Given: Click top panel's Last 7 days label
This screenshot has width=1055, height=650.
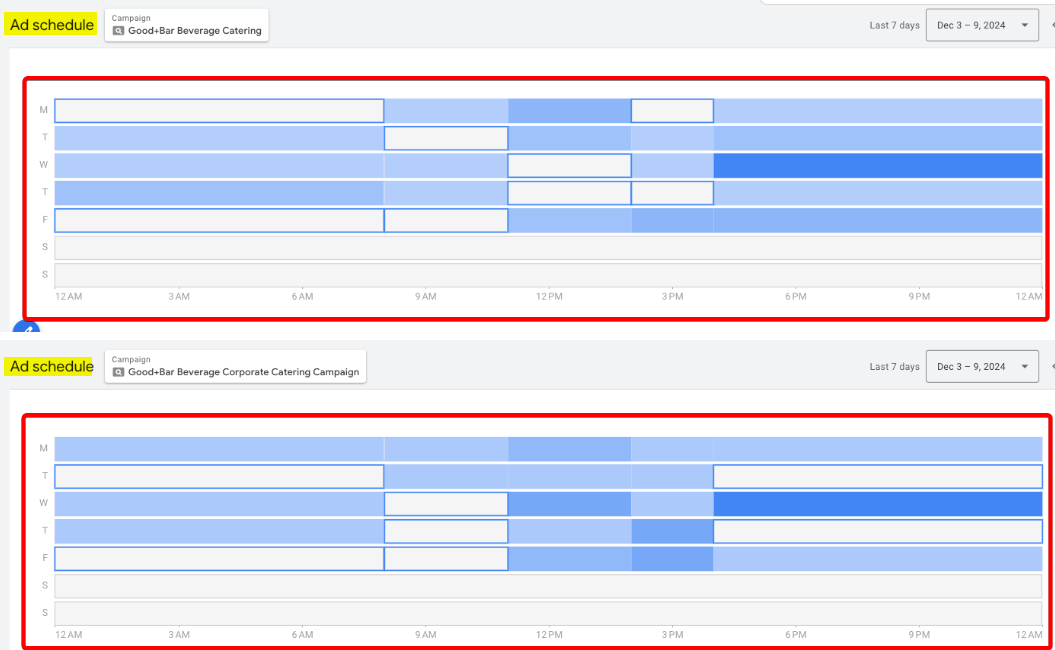Looking at the screenshot, I should (894, 25).
